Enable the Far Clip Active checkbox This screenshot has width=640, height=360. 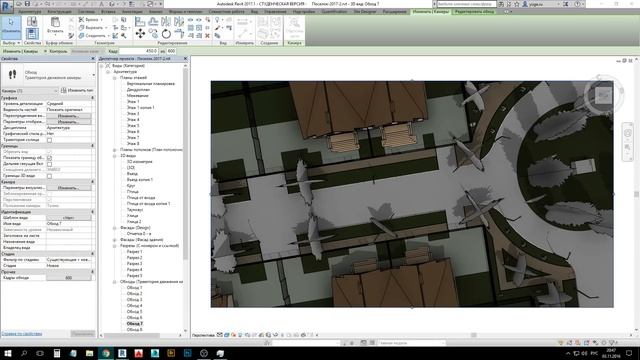coord(49,164)
